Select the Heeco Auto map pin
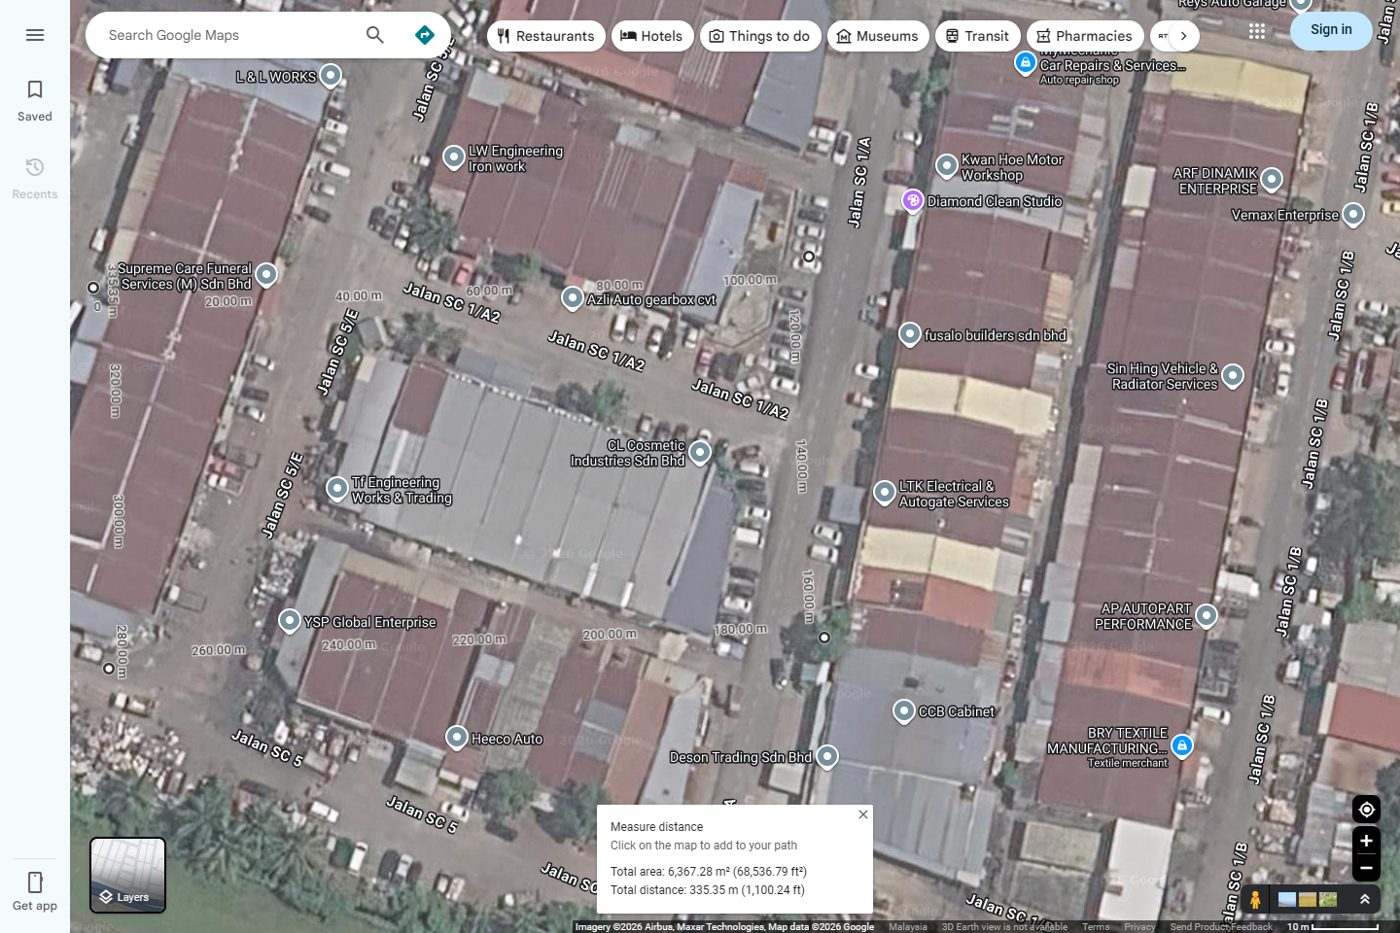Image resolution: width=1400 pixels, height=933 pixels. click(x=457, y=737)
